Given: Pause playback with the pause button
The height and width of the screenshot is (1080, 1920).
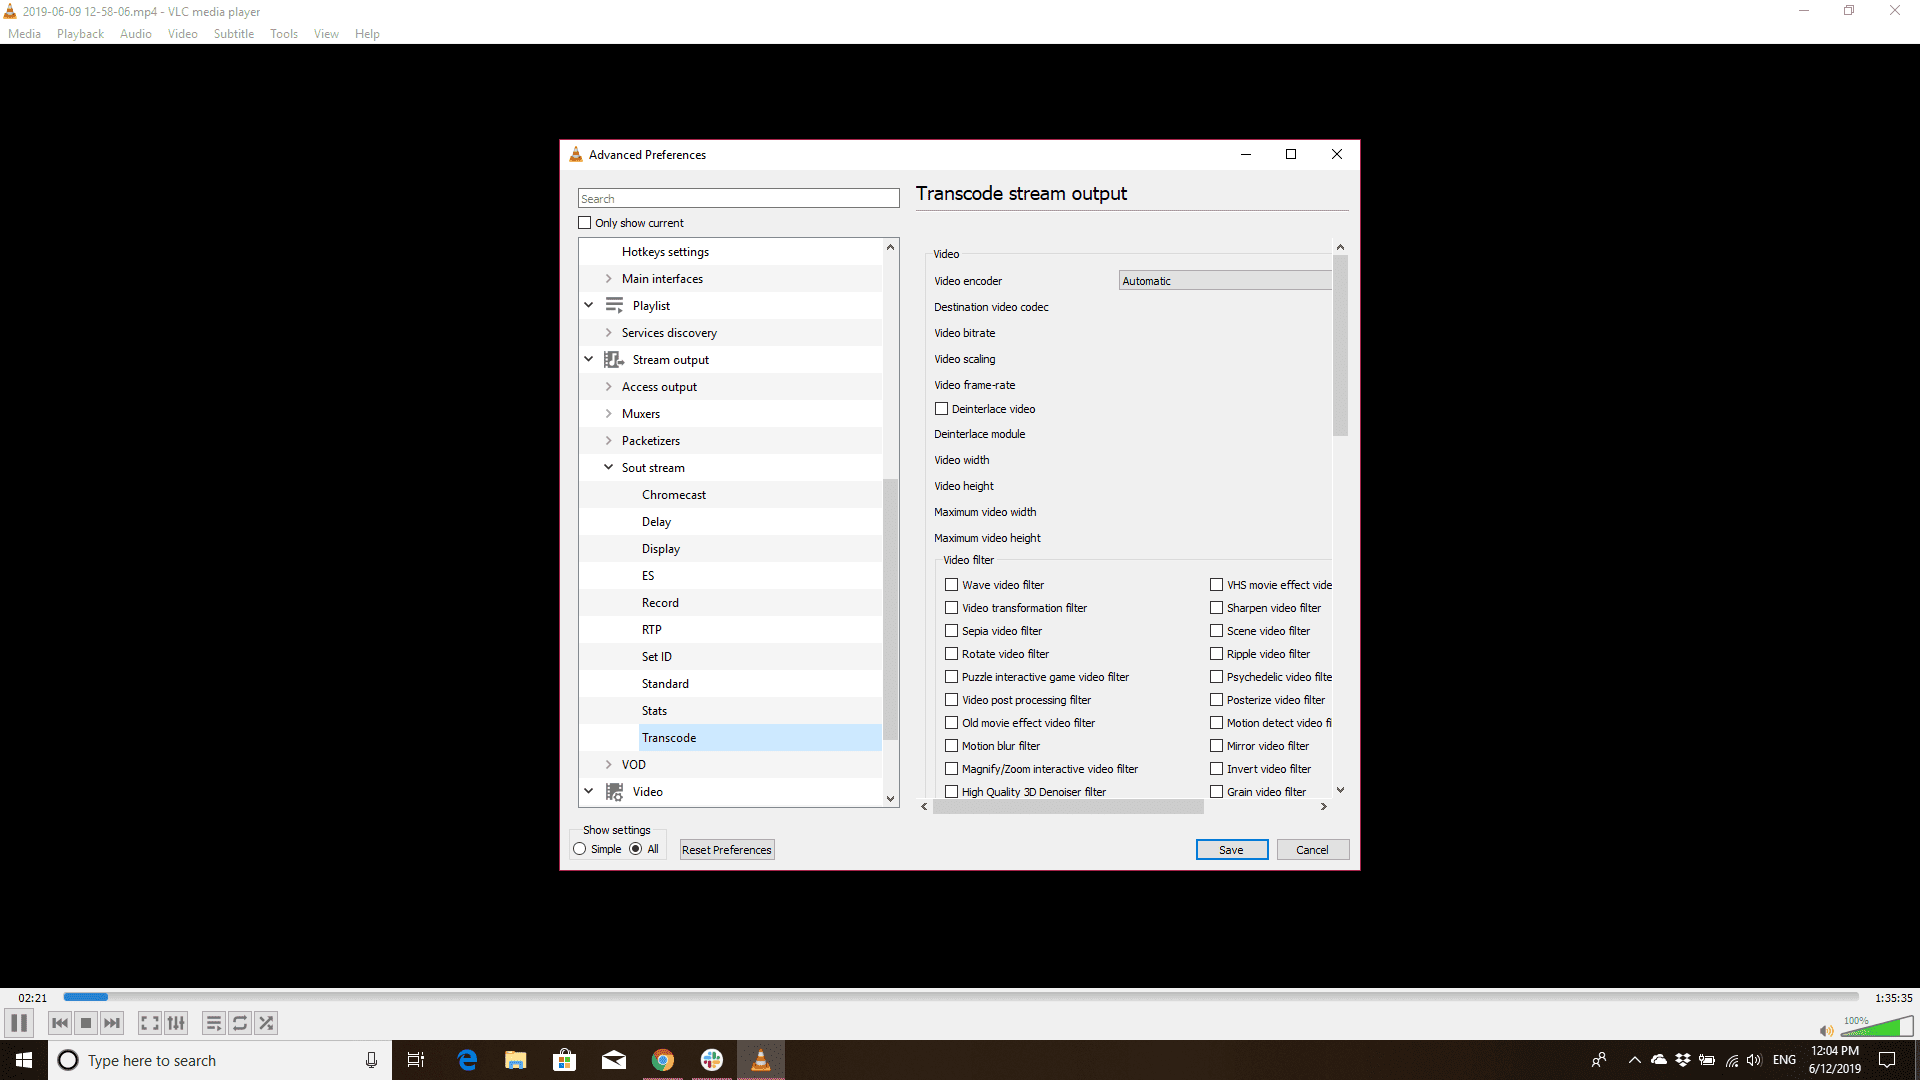Looking at the screenshot, I should (x=19, y=1023).
